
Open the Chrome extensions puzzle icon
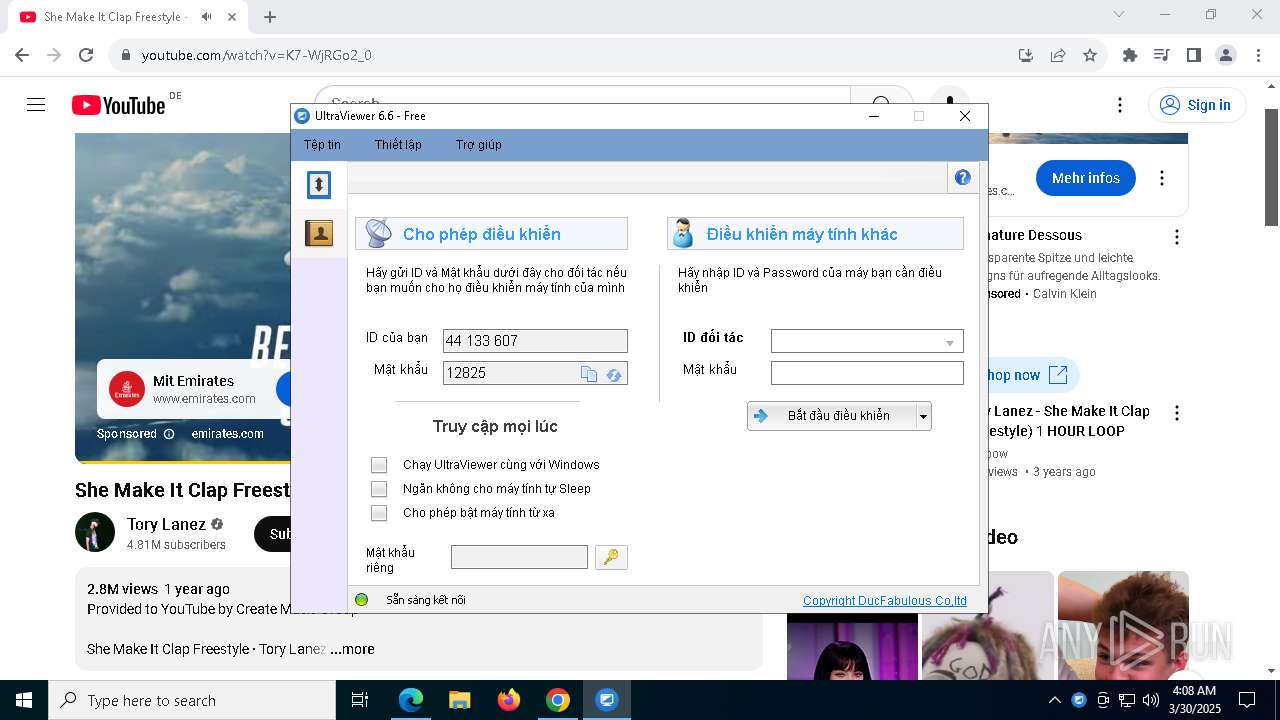pyautogui.click(x=1130, y=55)
